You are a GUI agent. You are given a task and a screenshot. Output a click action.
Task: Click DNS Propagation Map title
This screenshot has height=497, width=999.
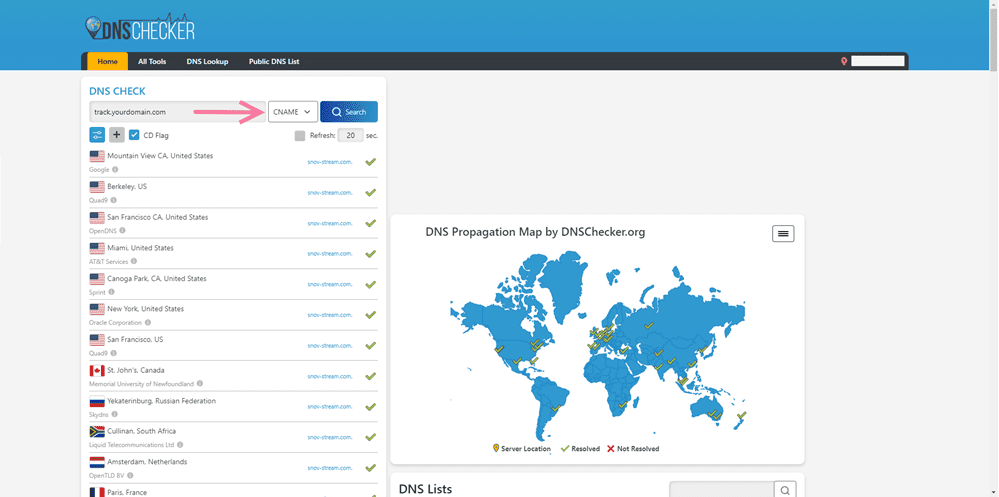tap(535, 233)
